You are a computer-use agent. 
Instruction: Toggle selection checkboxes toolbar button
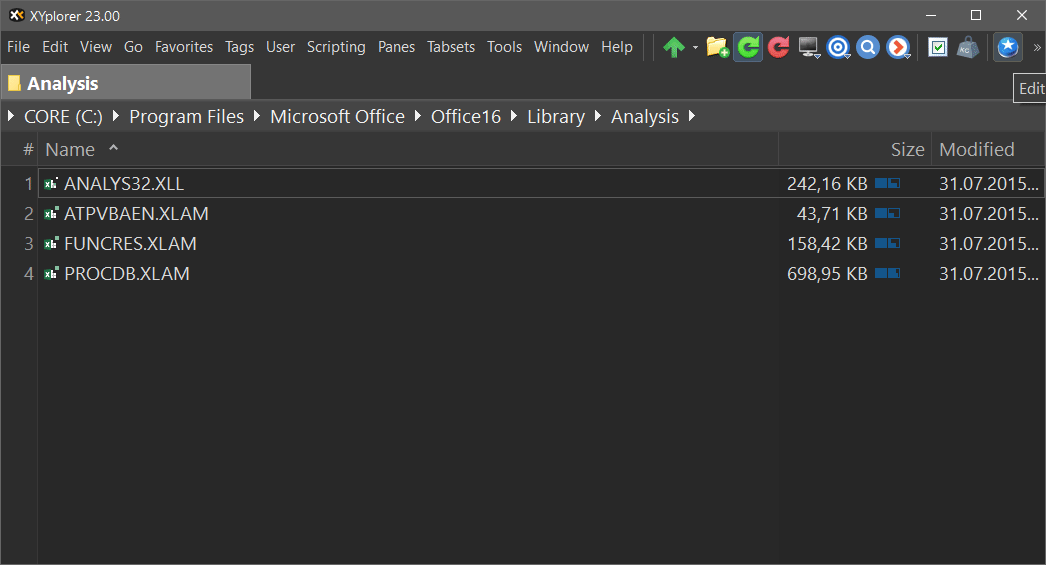pos(937,47)
